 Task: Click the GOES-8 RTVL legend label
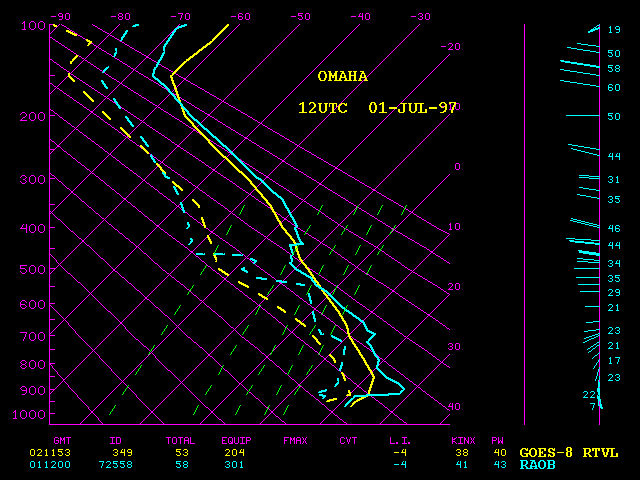pyautogui.click(x=569, y=453)
